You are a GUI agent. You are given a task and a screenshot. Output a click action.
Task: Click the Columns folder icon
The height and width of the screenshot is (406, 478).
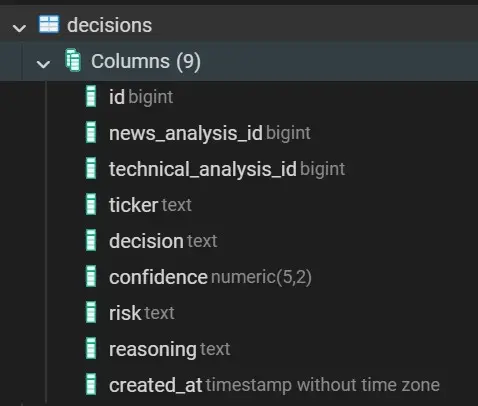[x=73, y=60]
